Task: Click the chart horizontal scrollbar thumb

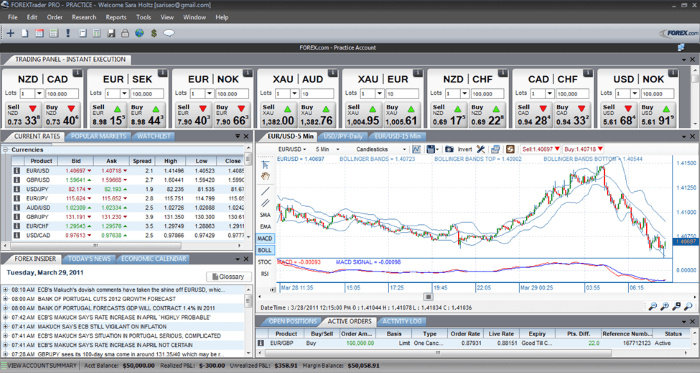Action: point(428,297)
